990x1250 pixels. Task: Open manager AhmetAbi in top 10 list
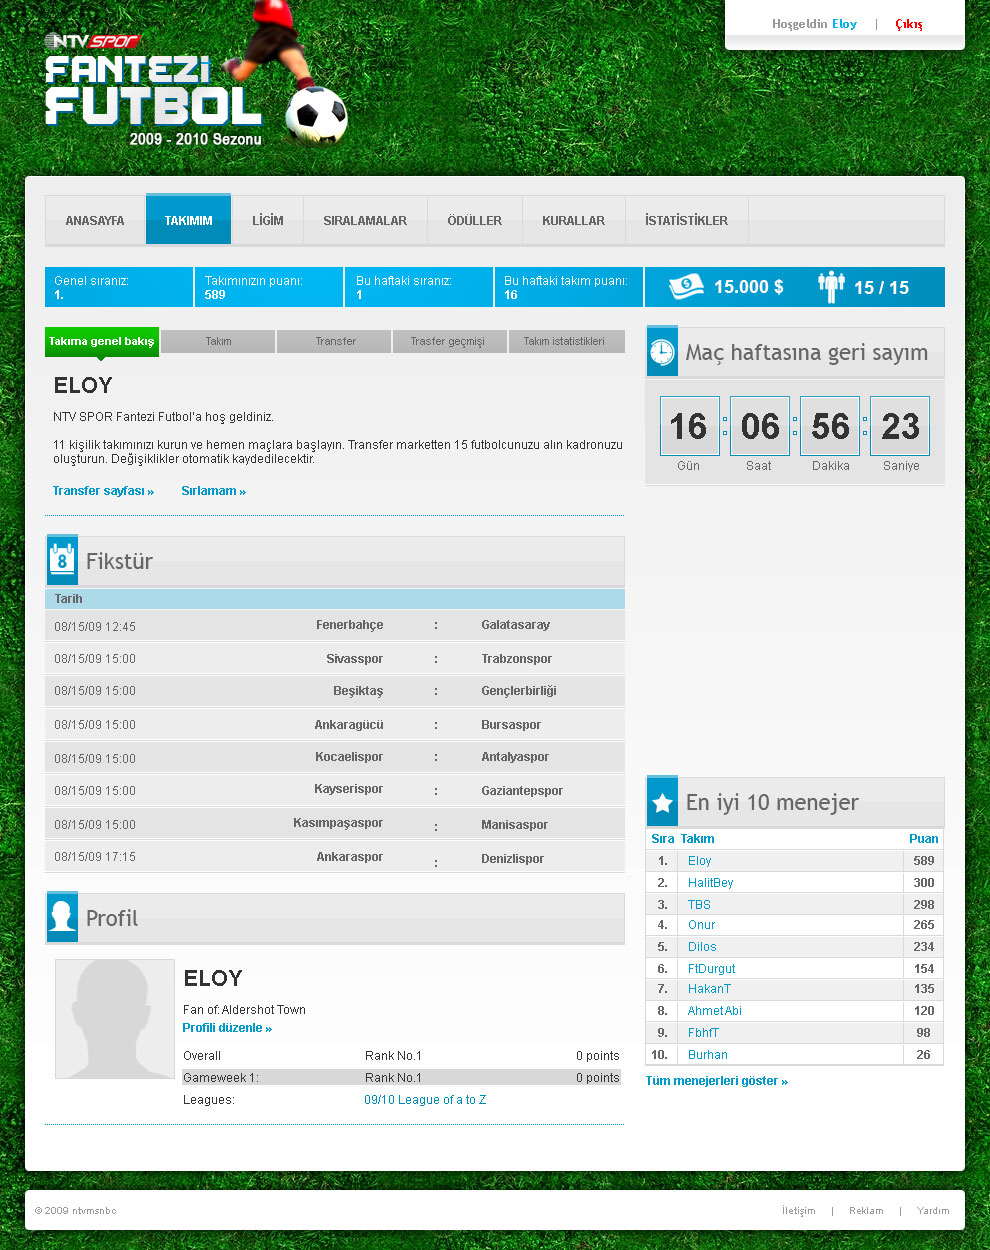pos(714,1011)
